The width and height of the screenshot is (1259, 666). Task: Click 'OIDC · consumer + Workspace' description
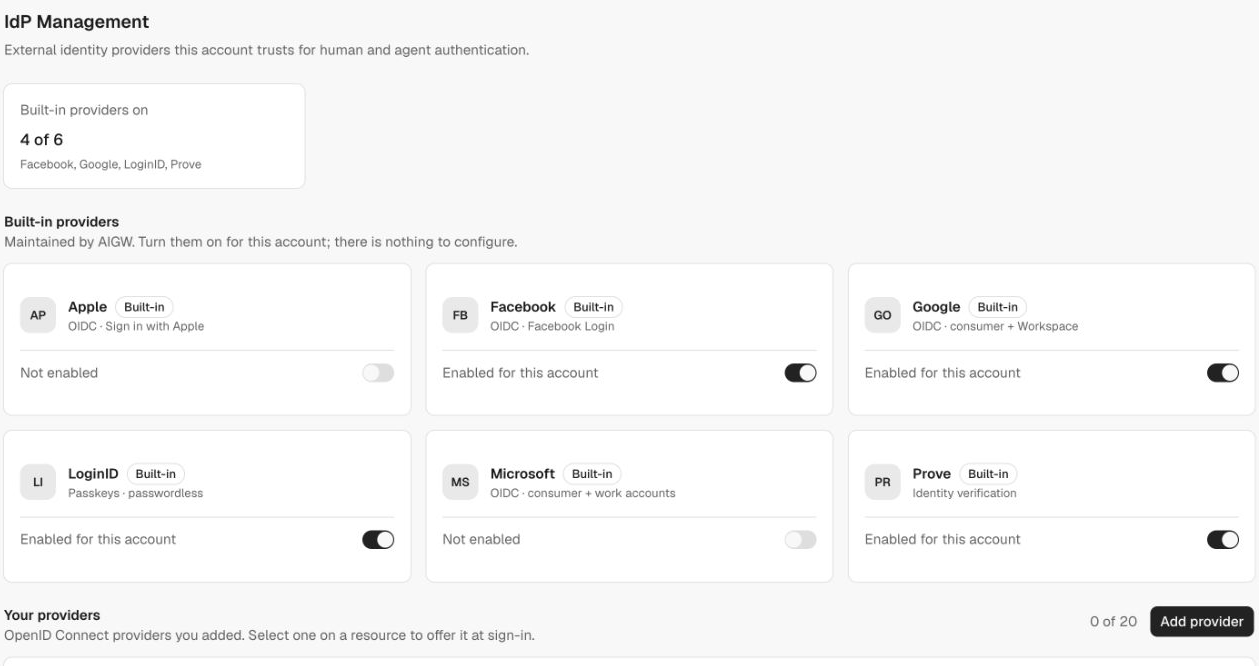click(x=995, y=326)
